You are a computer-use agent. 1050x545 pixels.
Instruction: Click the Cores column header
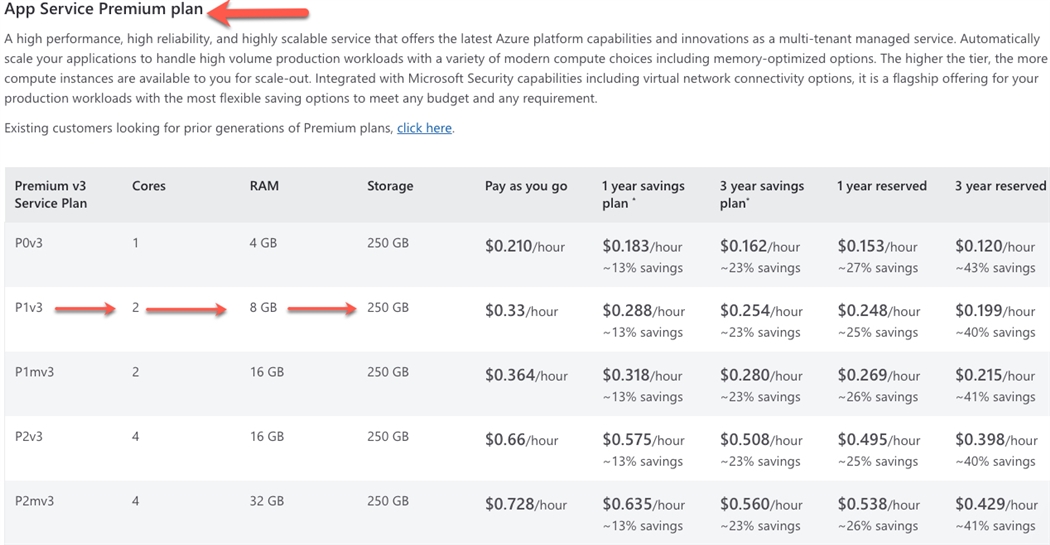click(149, 186)
